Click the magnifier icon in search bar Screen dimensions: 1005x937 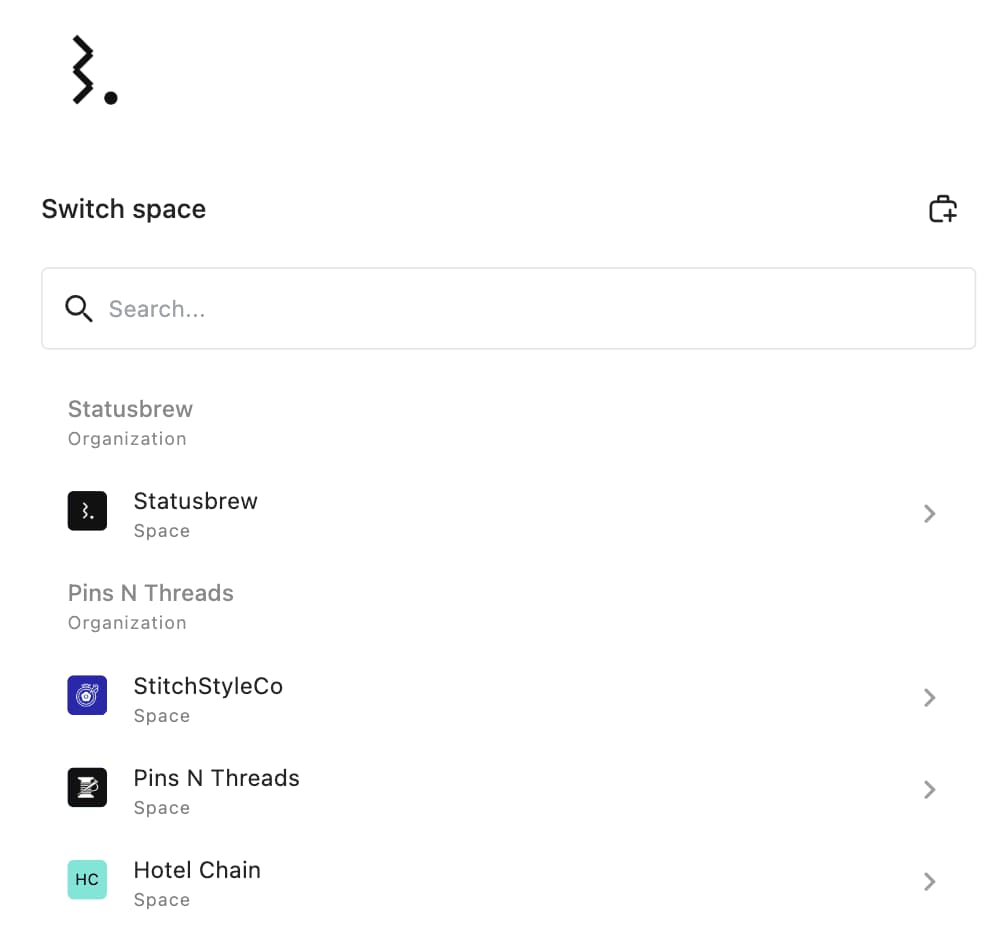(x=79, y=309)
